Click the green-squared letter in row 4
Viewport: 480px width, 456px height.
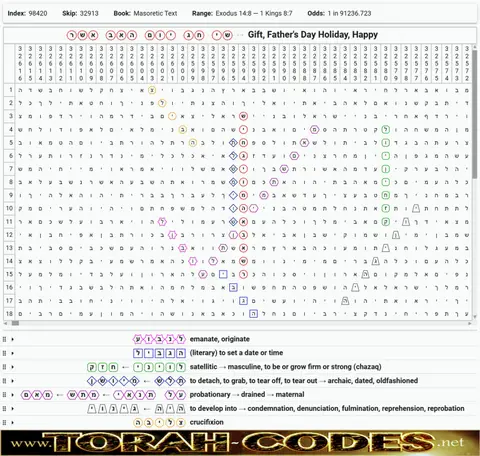click(x=386, y=129)
